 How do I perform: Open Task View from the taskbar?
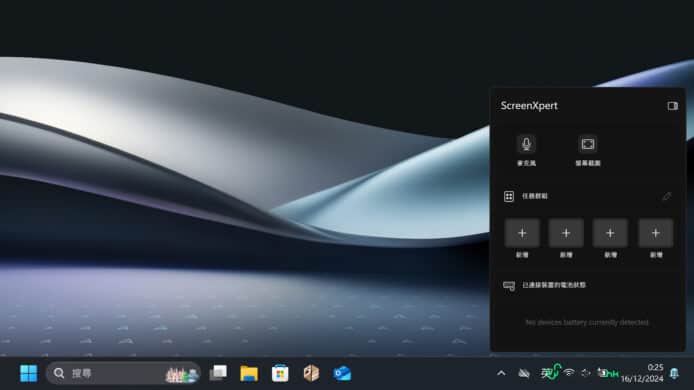click(218, 373)
